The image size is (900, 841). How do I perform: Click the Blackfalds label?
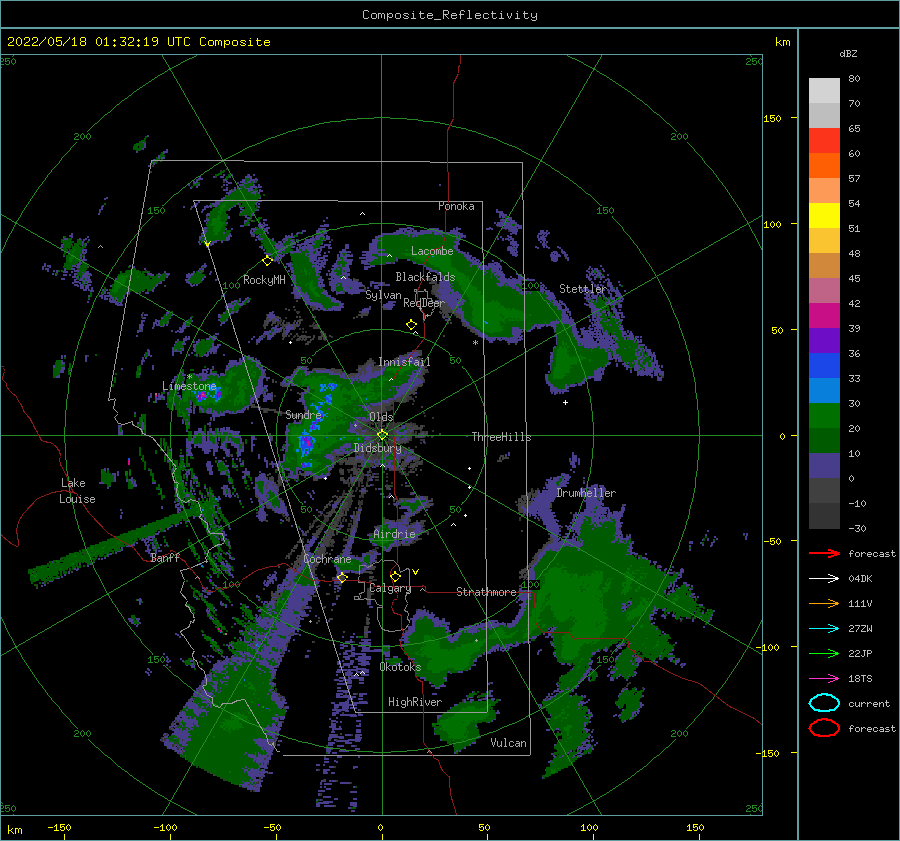(x=425, y=277)
